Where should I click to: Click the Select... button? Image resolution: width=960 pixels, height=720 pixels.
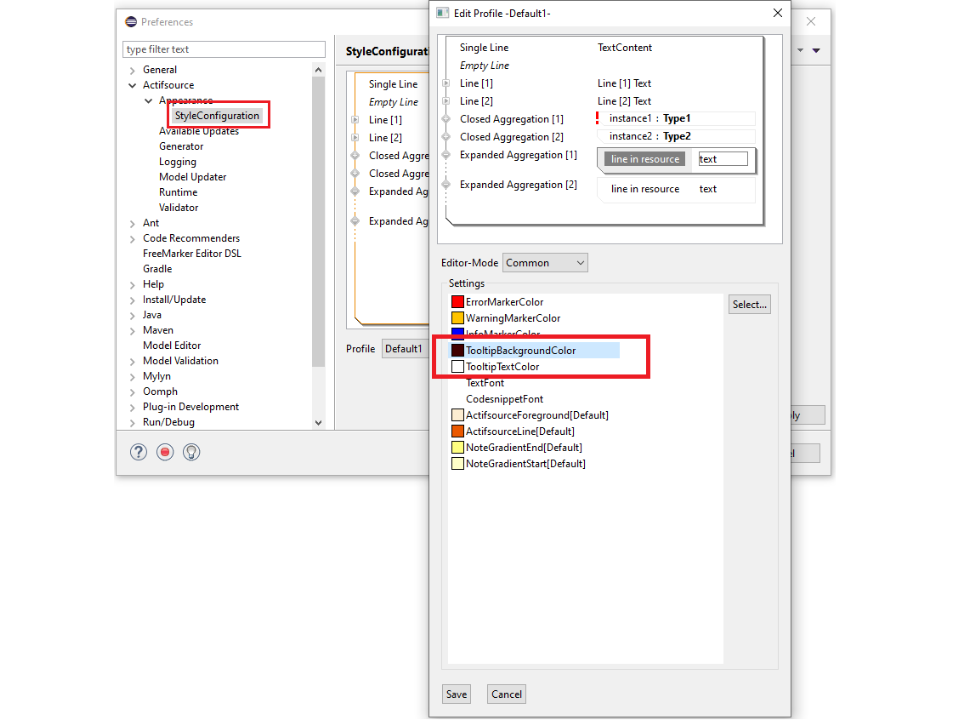point(749,305)
